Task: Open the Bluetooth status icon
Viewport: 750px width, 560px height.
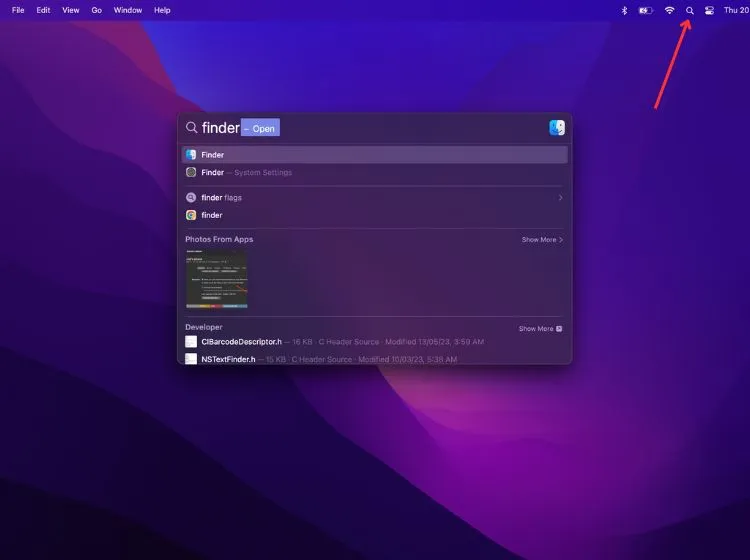Action: pos(624,11)
